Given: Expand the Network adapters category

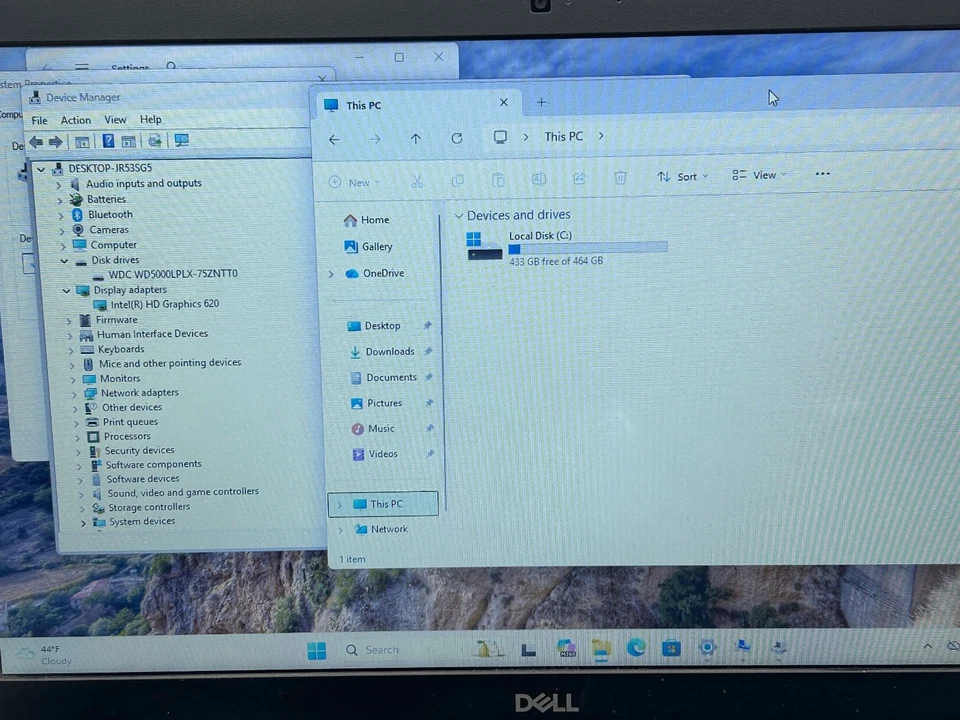Looking at the screenshot, I should click(74, 394).
